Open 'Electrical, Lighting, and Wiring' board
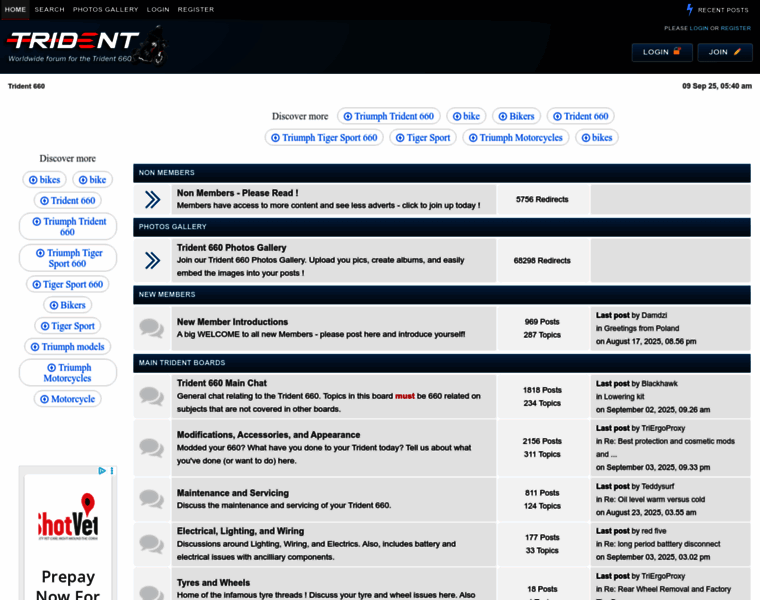This screenshot has height=600, width=760. 240,531
